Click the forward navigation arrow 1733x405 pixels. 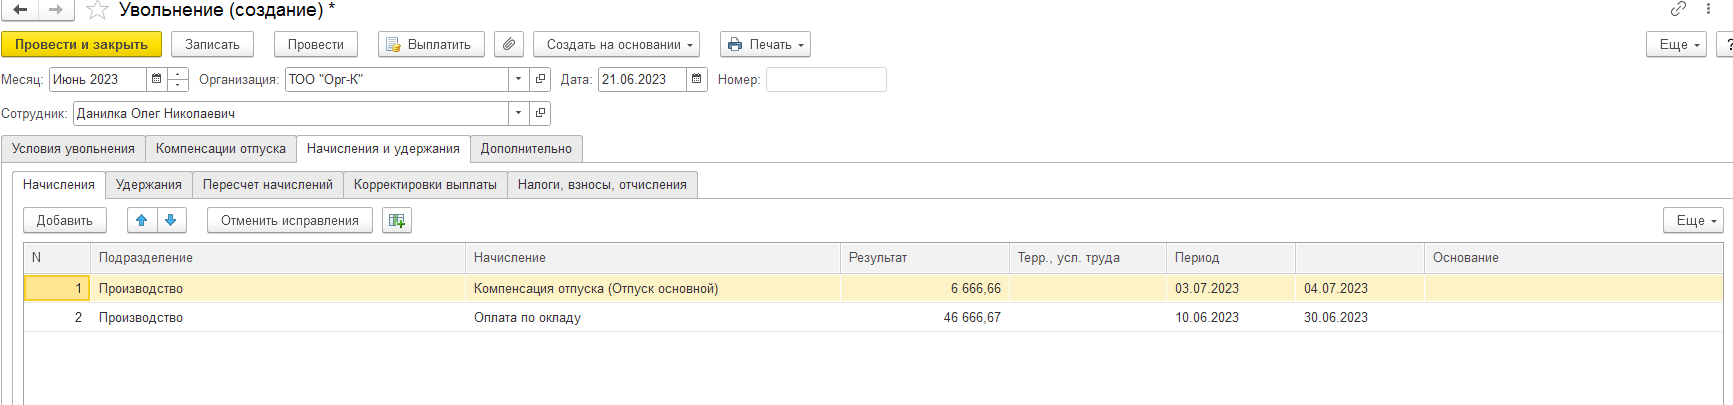tap(55, 10)
